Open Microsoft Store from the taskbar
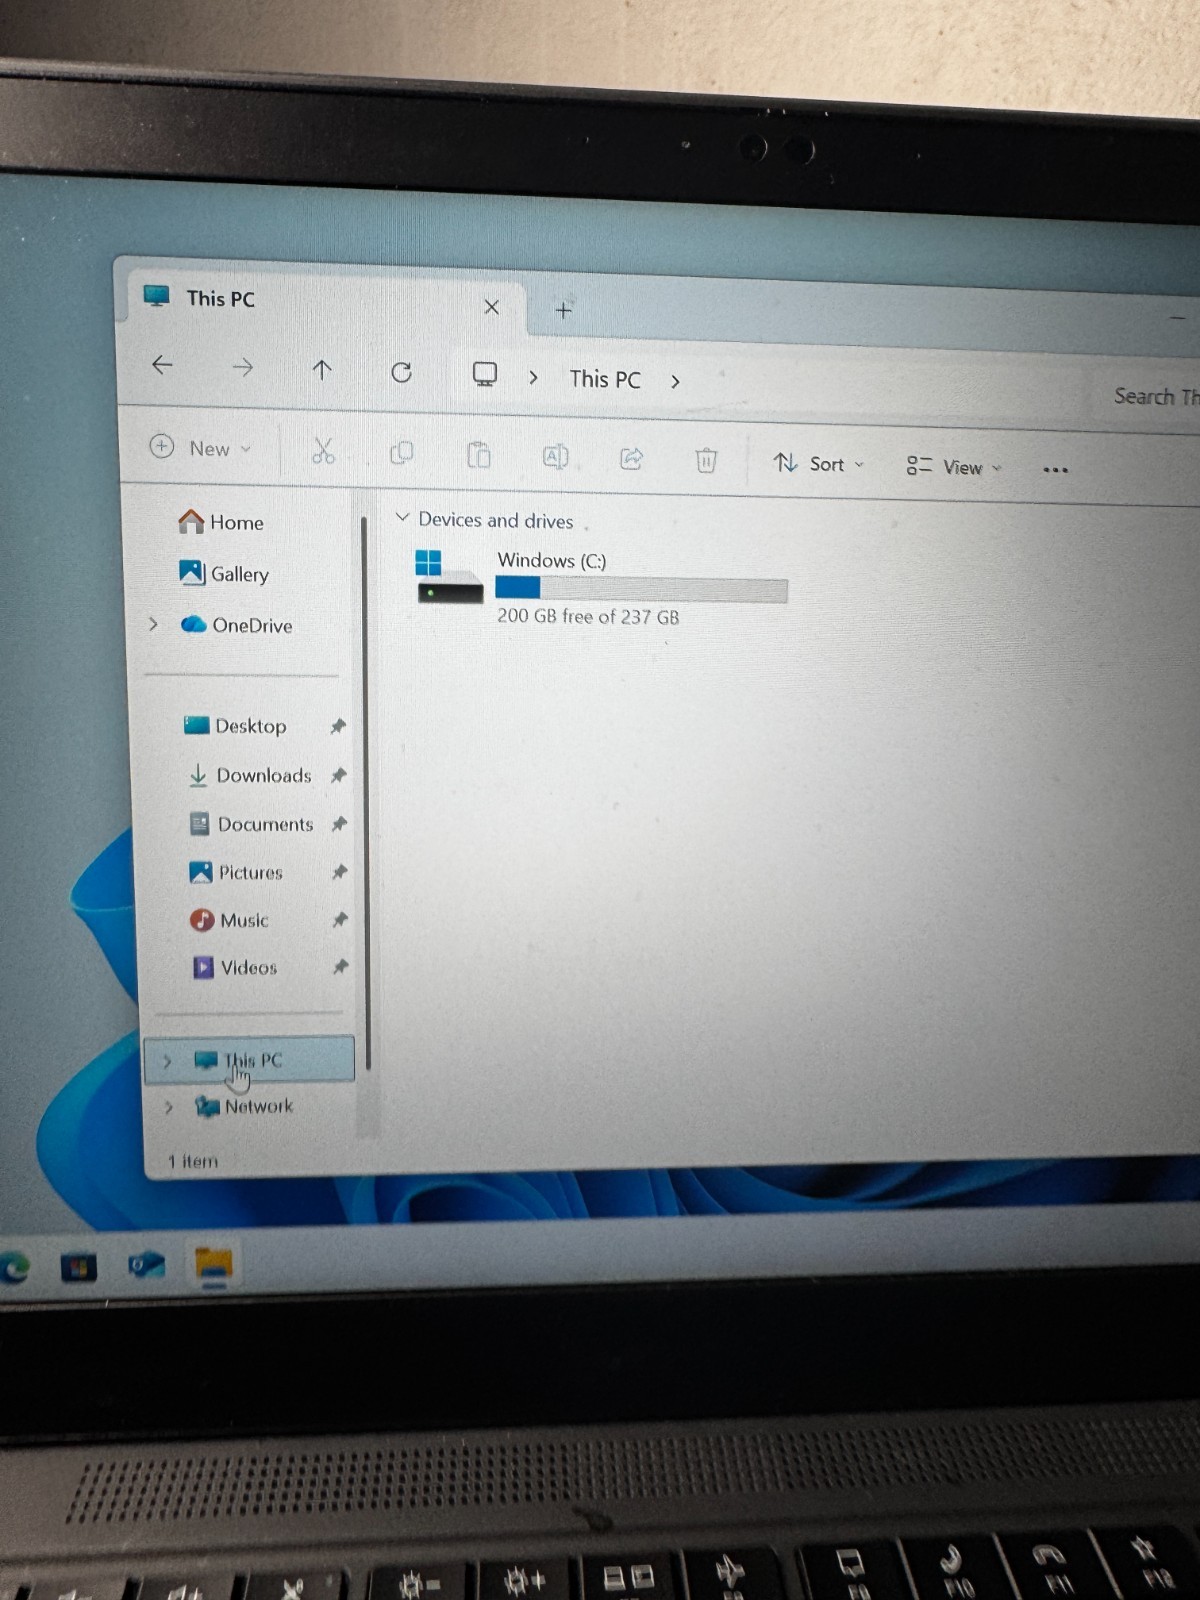 tap(79, 1268)
